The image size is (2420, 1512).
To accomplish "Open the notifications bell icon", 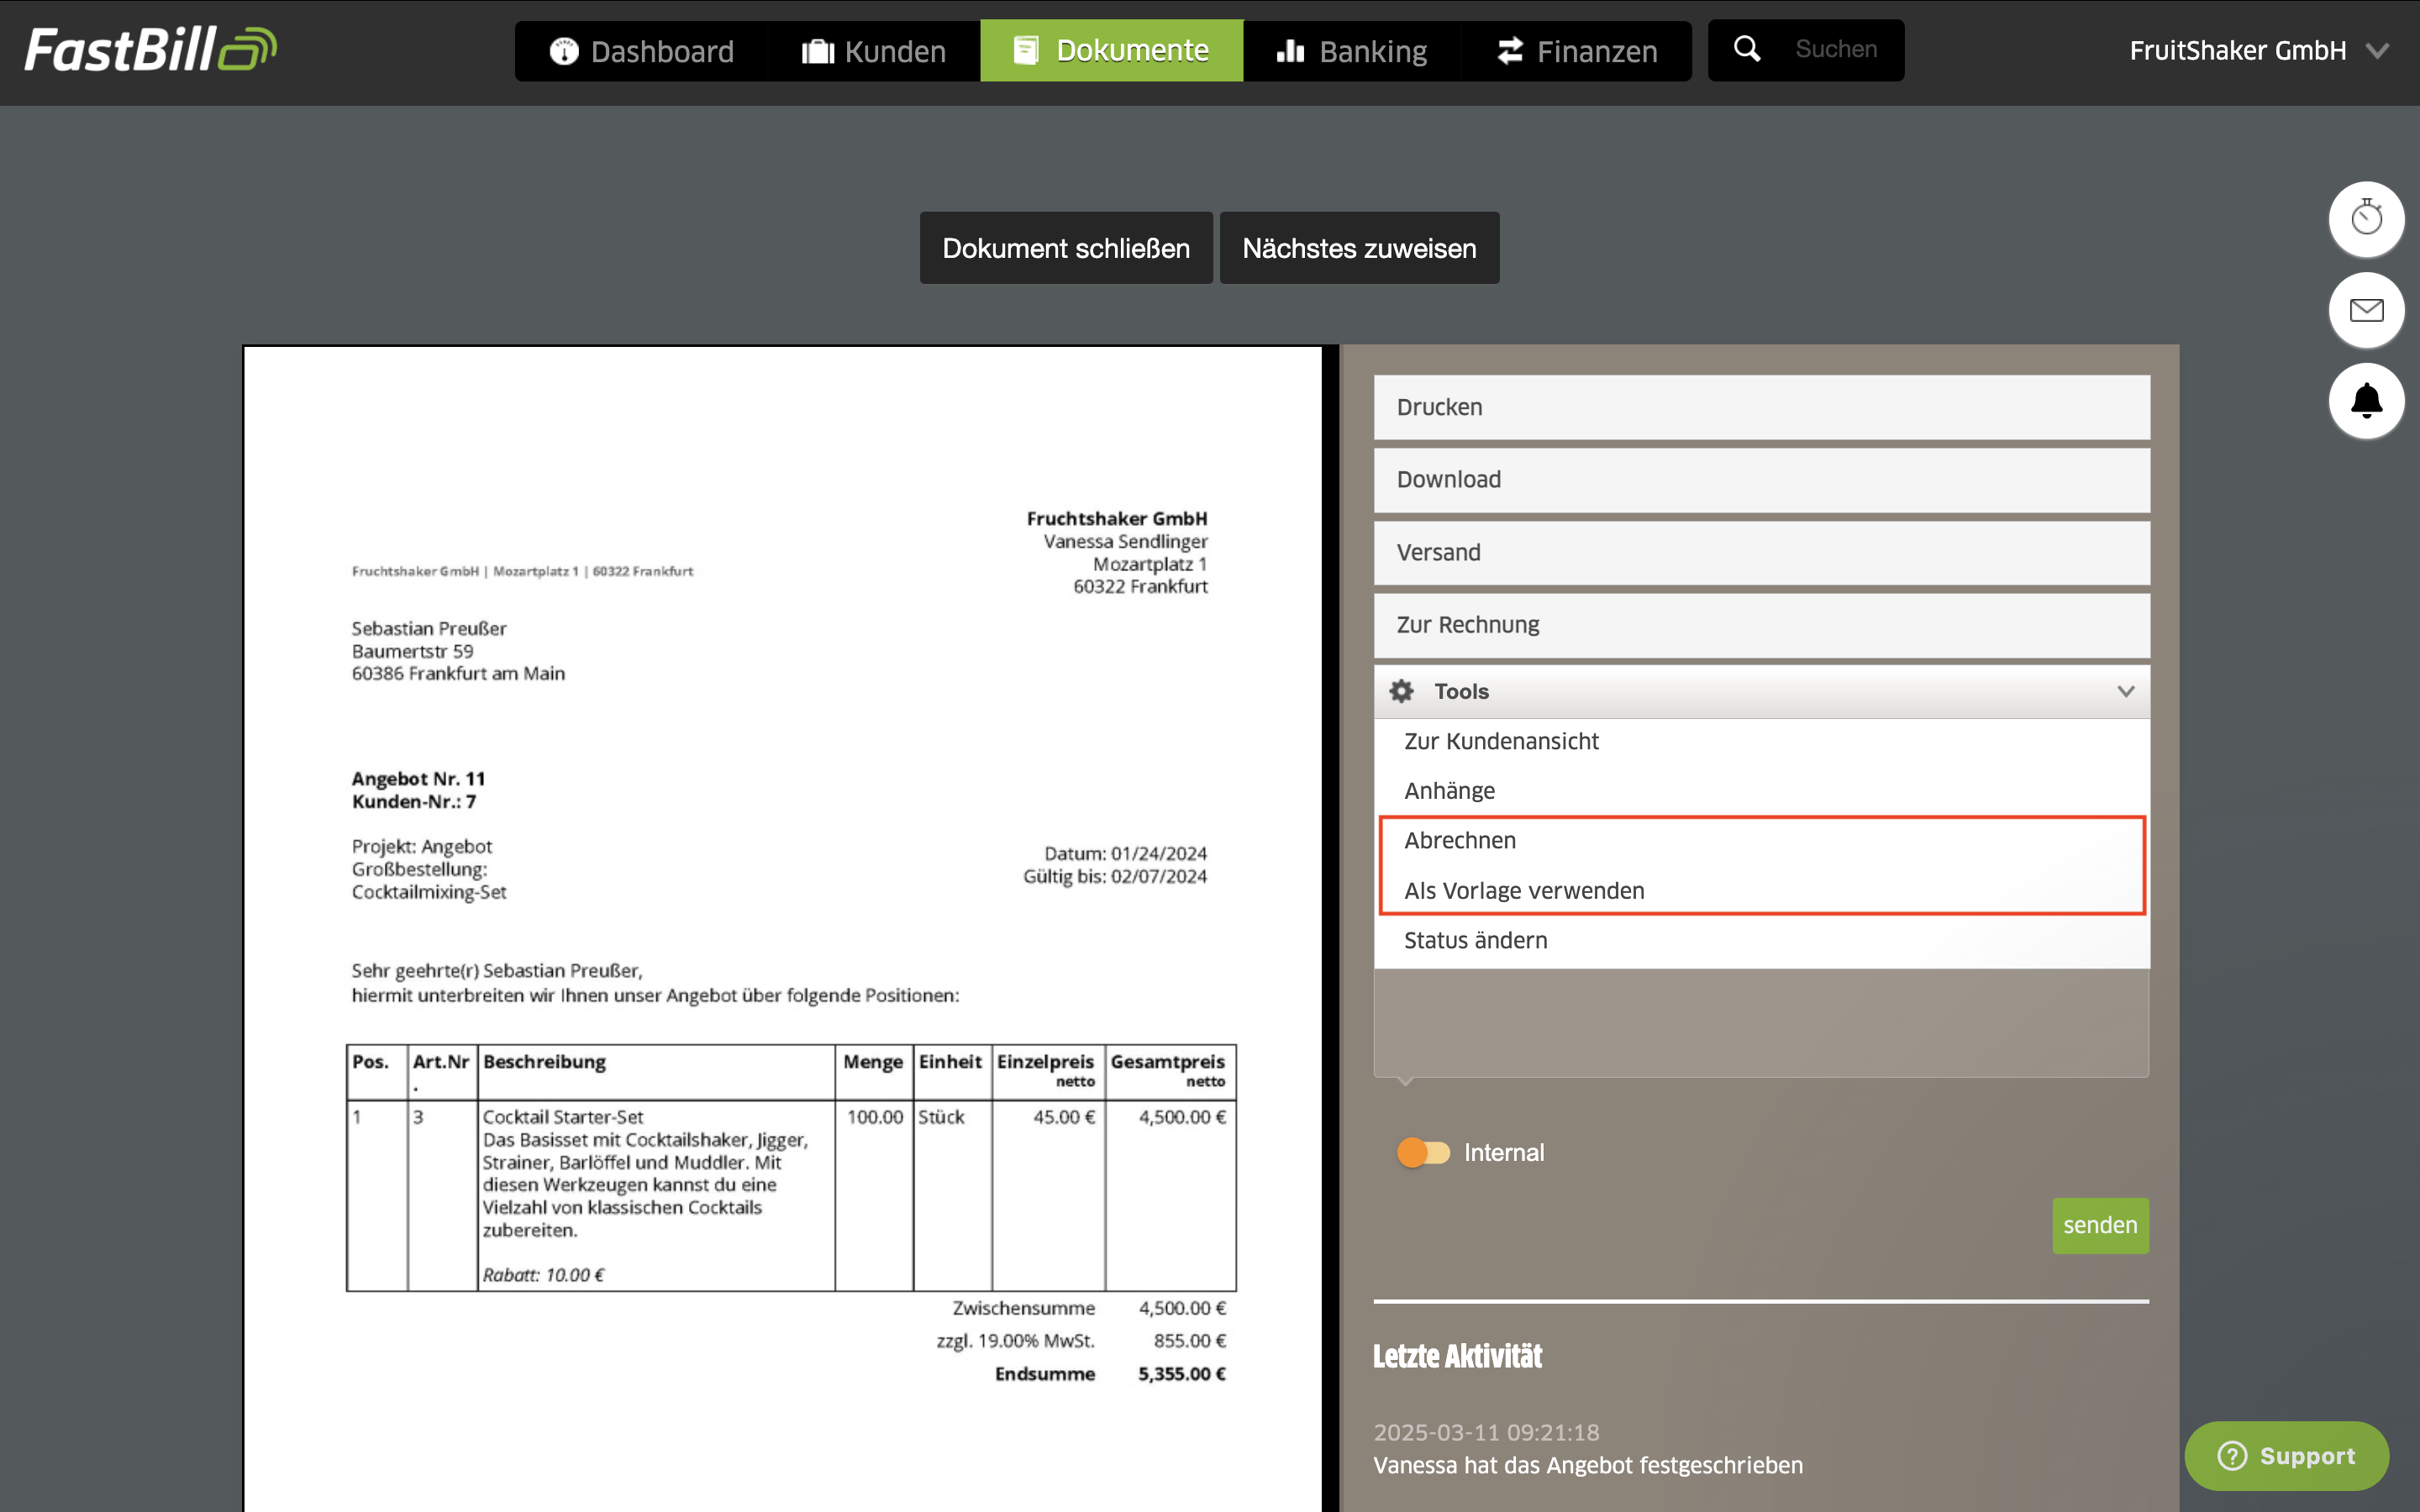I will [2366, 401].
